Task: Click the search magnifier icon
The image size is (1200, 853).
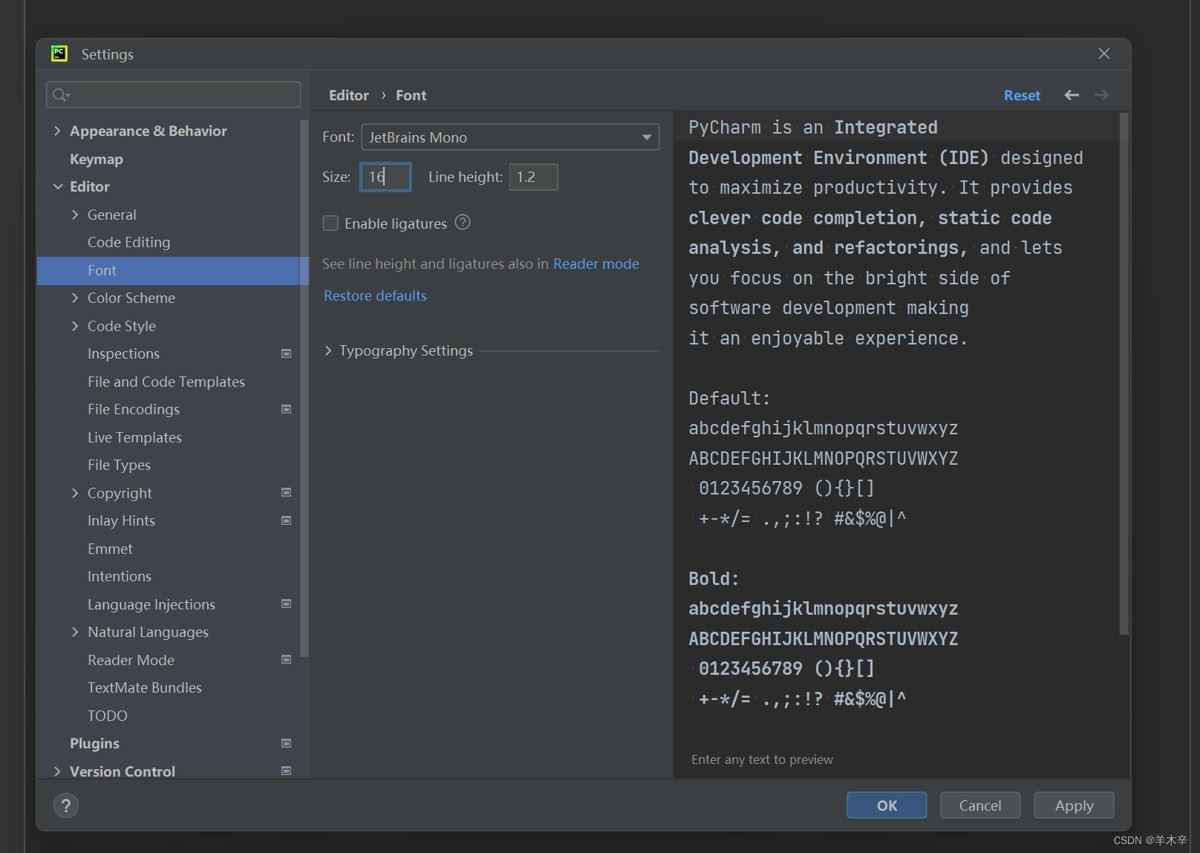Action: click(x=60, y=95)
